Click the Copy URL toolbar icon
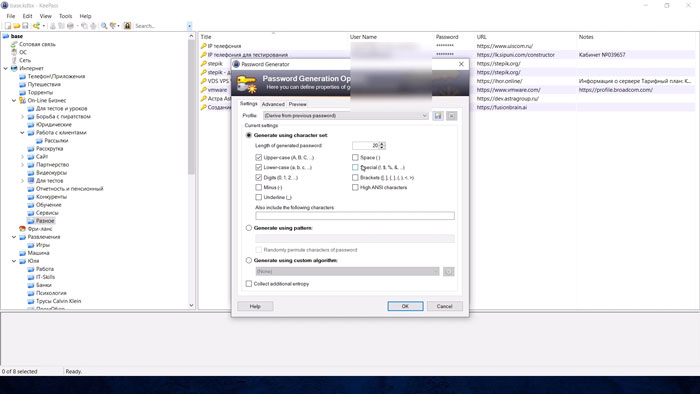The image size is (700, 394). 84,26
